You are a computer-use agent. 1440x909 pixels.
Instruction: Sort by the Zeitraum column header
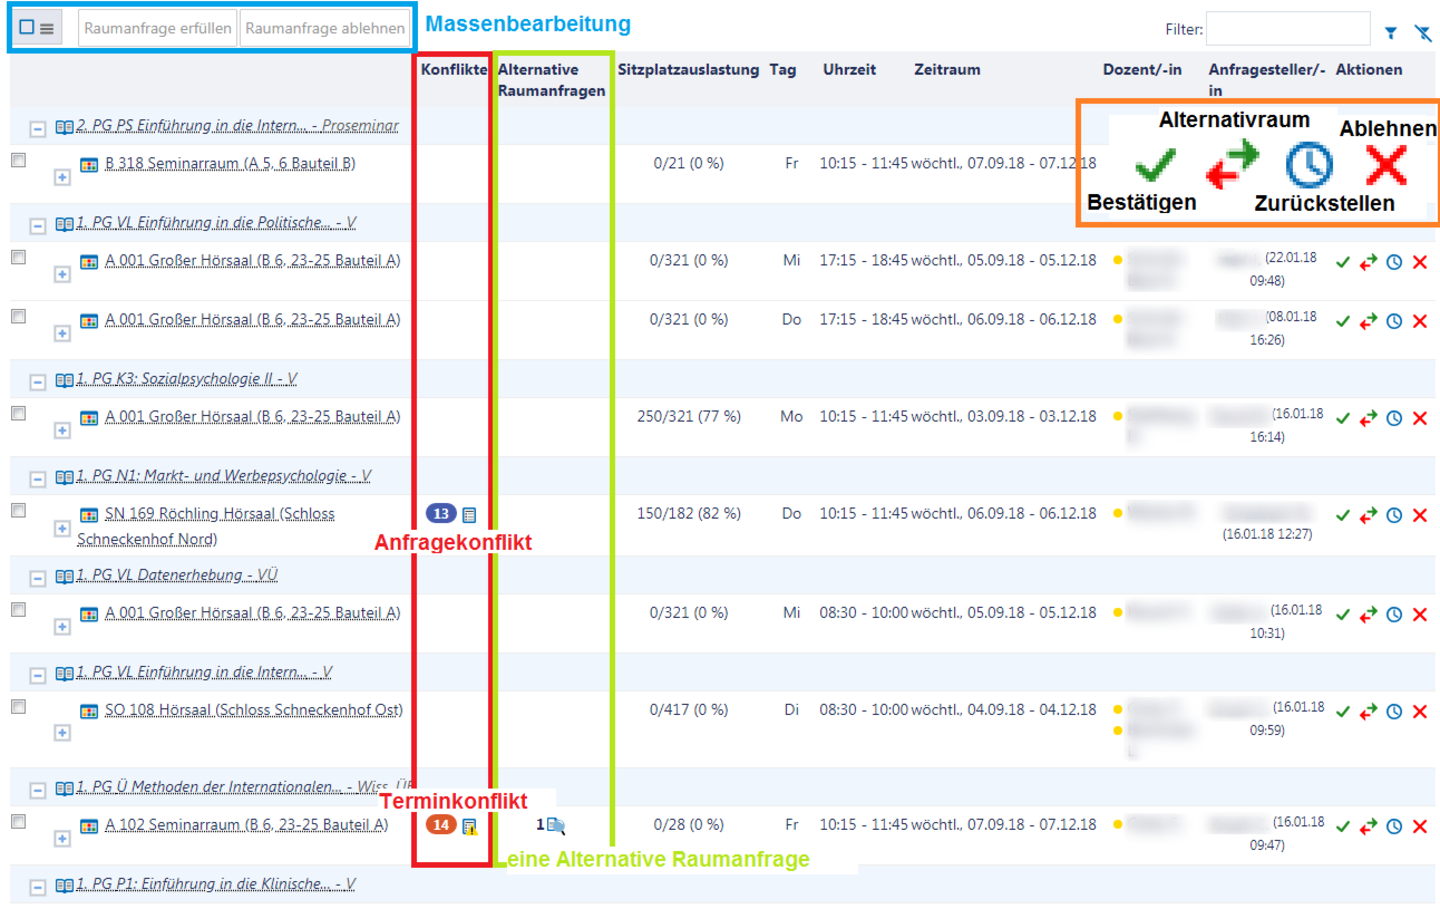(947, 69)
